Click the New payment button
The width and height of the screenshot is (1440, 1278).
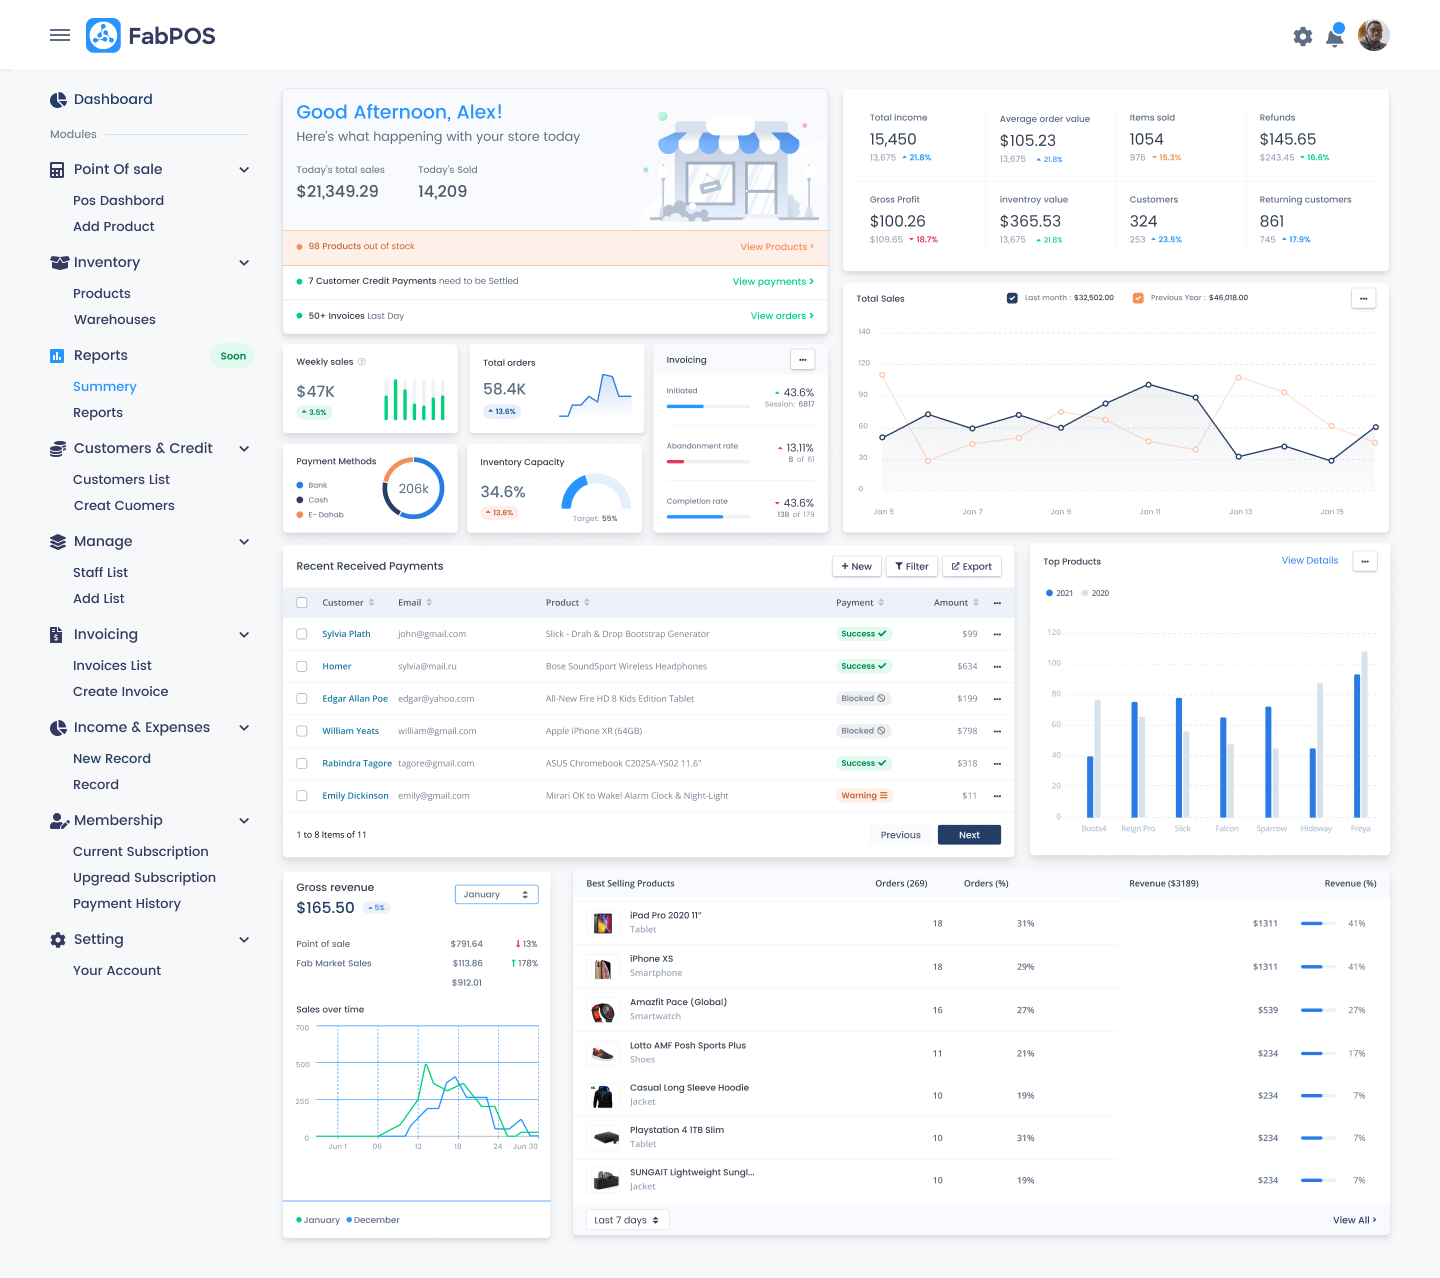[x=856, y=566]
